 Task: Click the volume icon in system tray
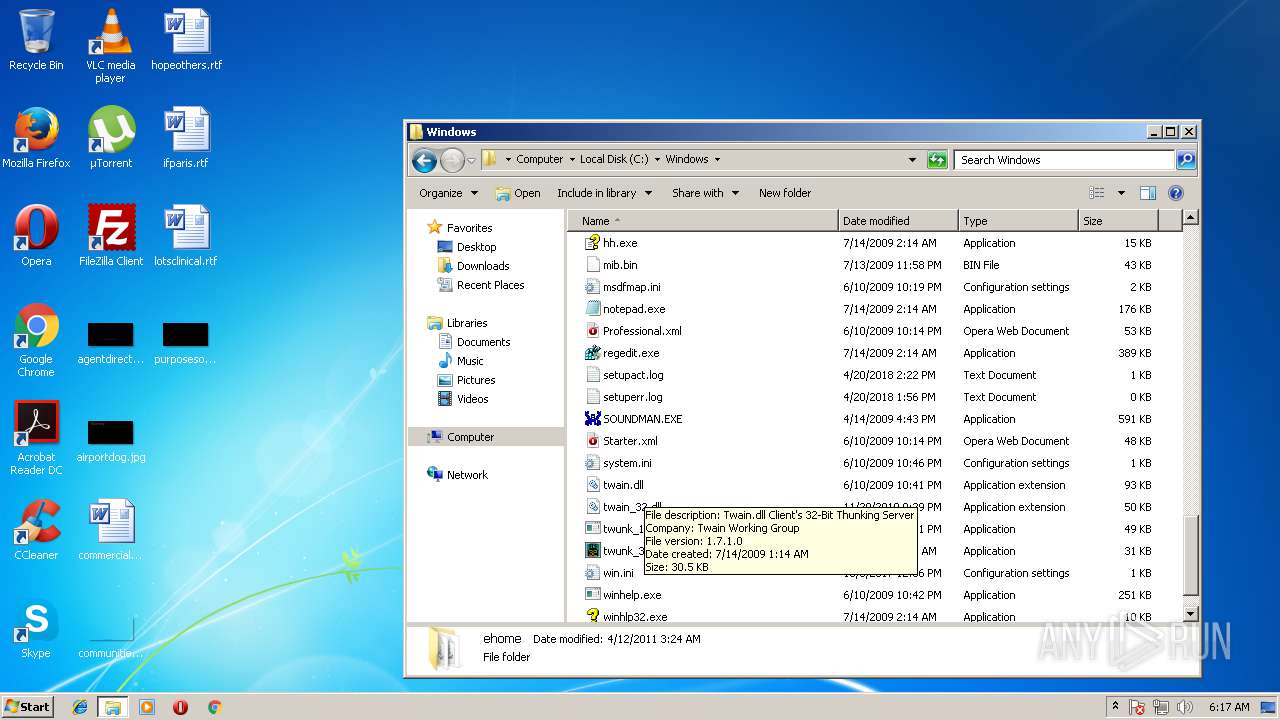1186,707
